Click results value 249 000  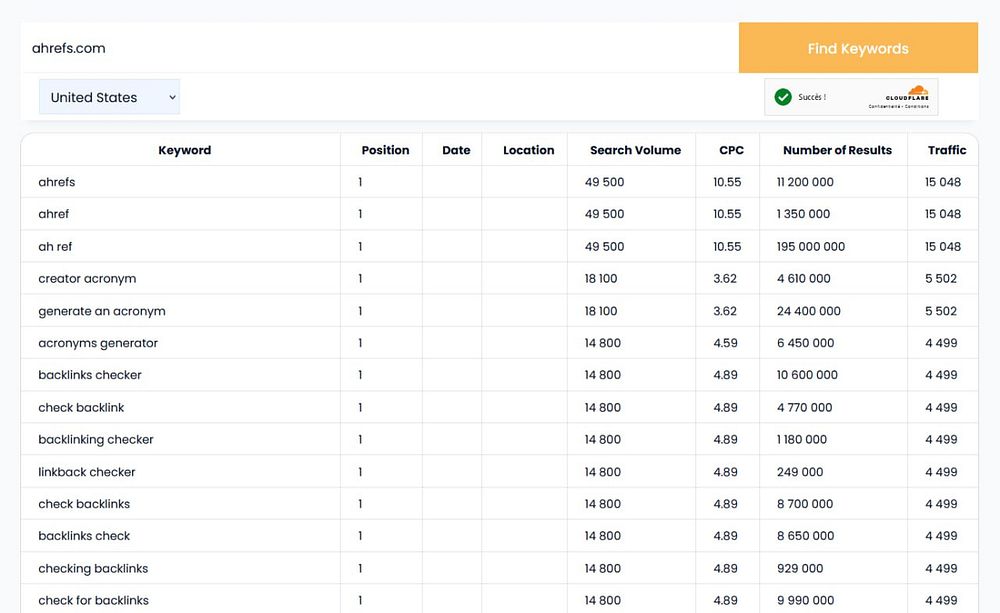(800, 471)
